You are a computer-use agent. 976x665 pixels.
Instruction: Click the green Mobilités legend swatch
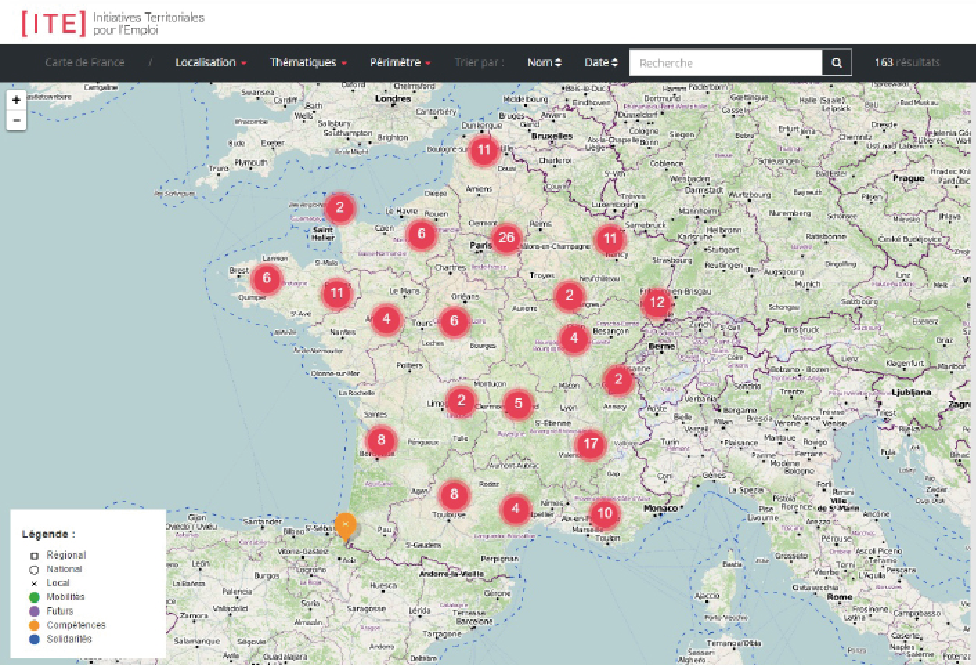click(x=34, y=597)
